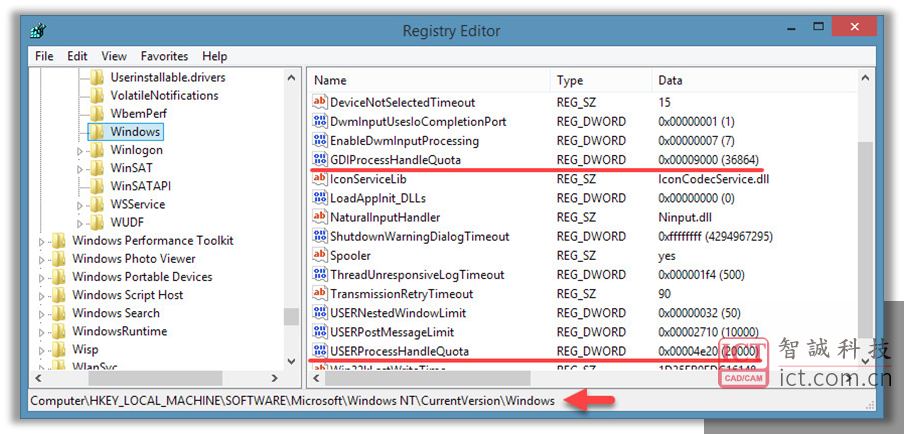Expand the WUDF tree node
This screenshot has height=434, width=904.
point(80,223)
